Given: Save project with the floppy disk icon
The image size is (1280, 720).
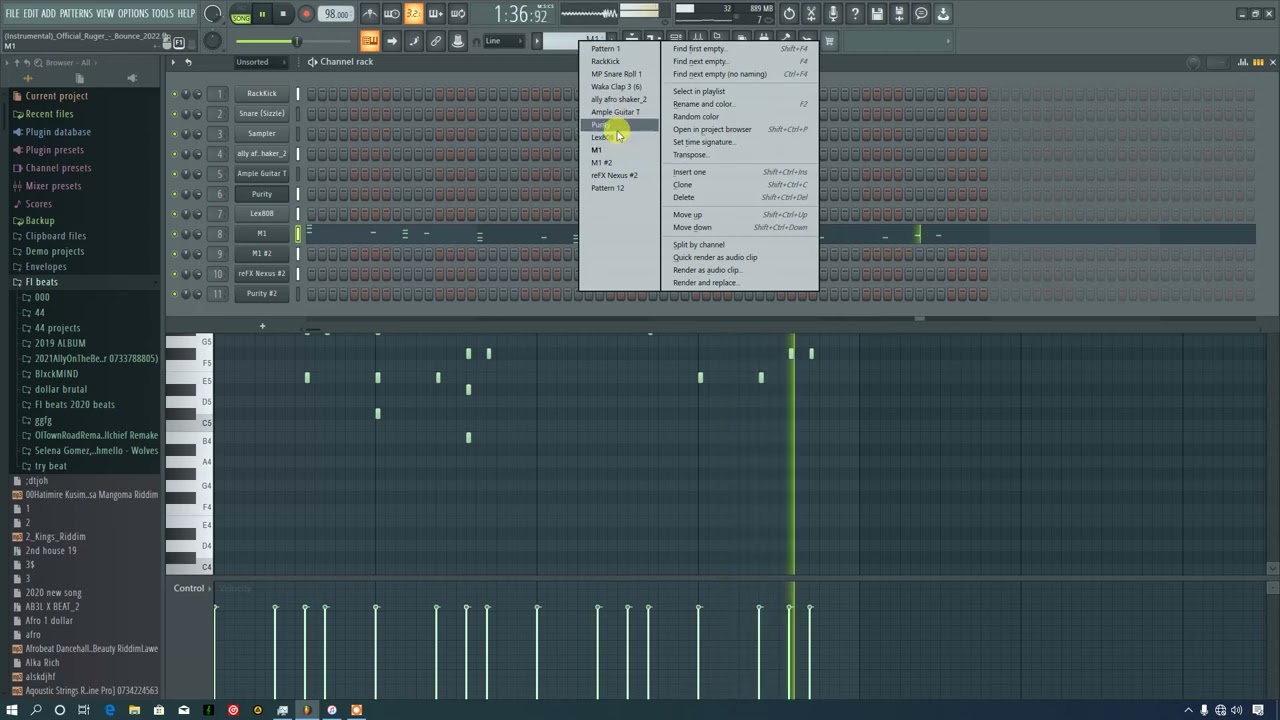Looking at the screenshot, I should (877, 14).
